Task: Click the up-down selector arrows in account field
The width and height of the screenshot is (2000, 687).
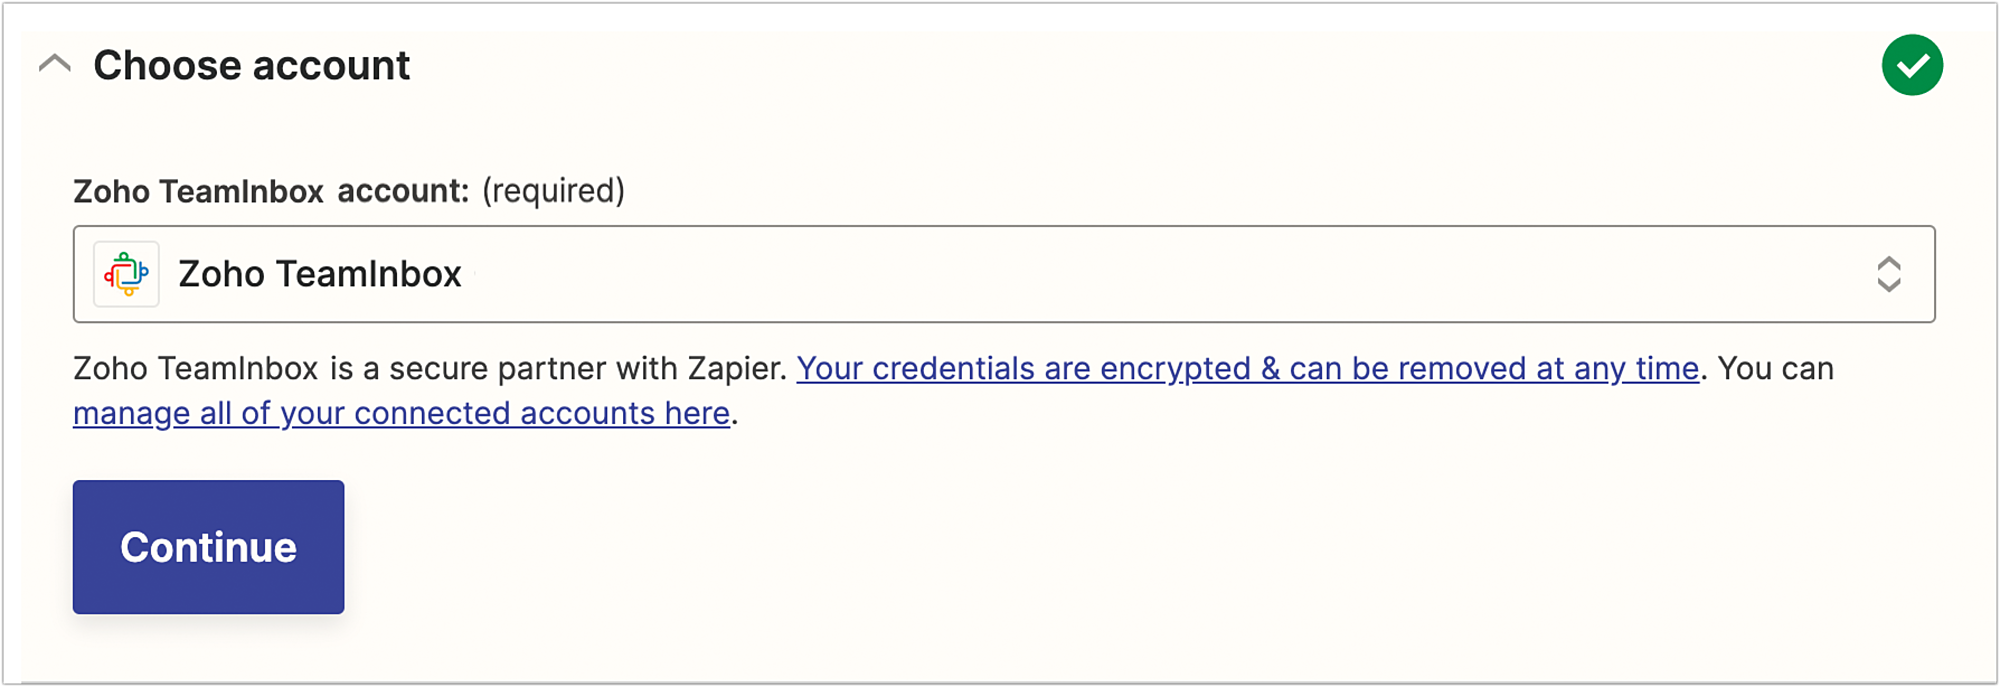Action: tap(1888, 274)
